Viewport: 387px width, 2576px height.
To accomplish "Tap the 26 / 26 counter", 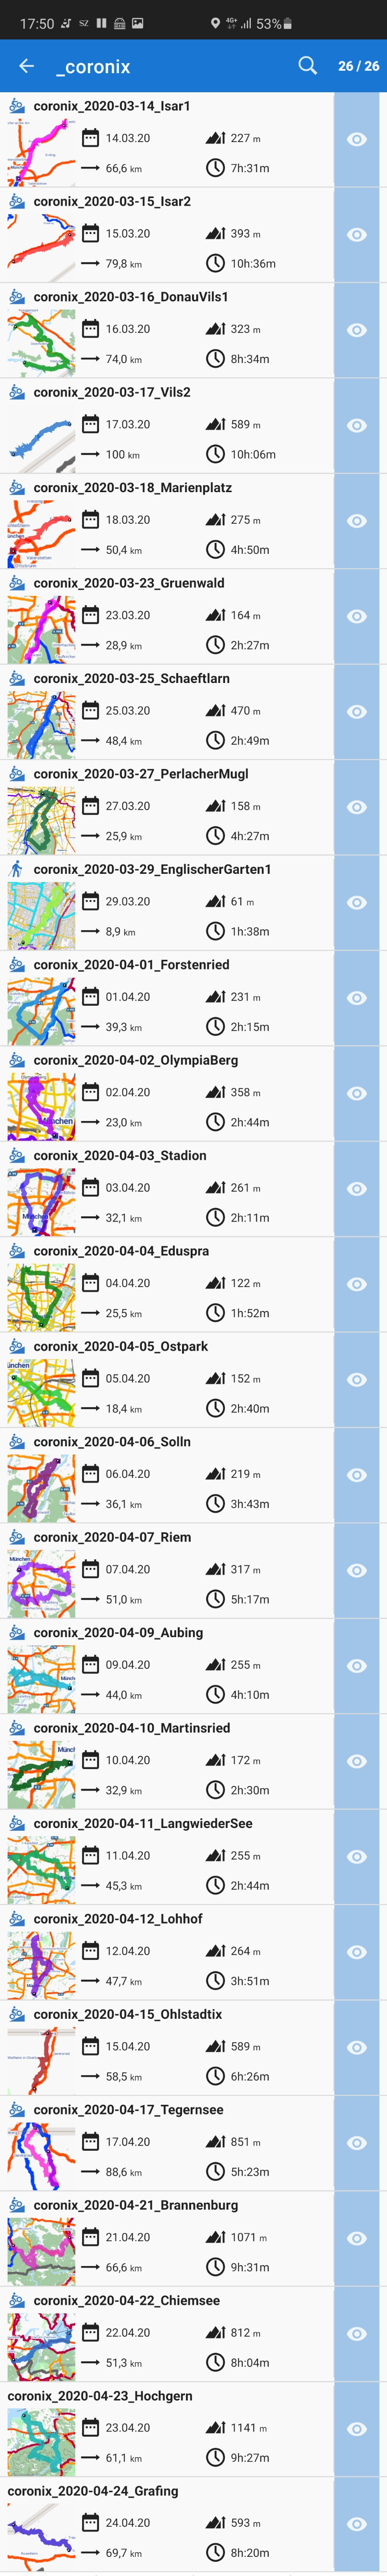I will tap(358, 66).
